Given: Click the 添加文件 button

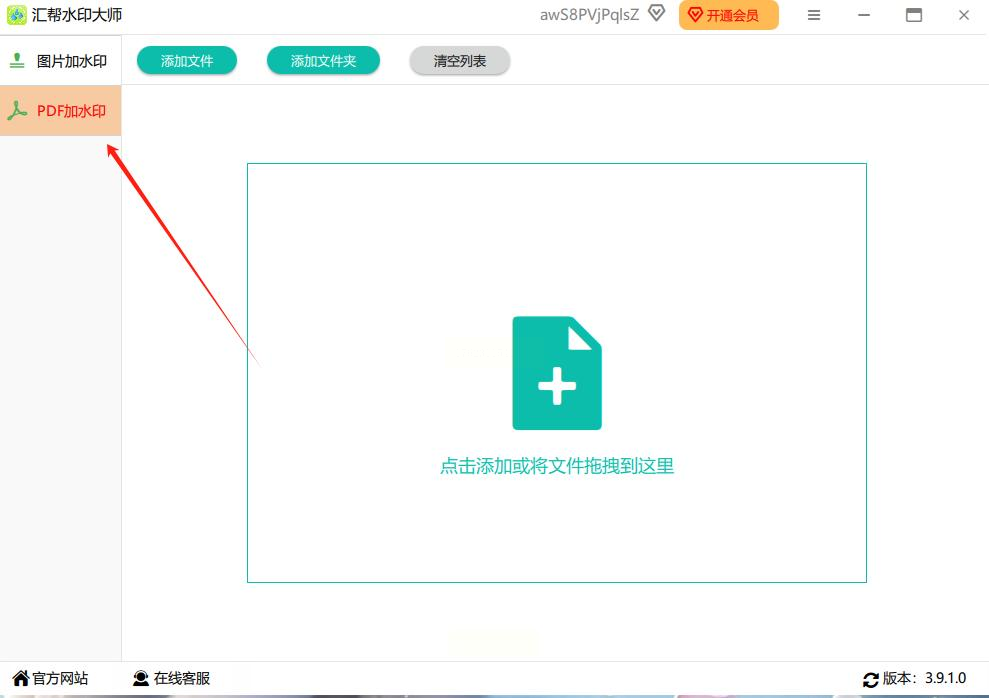Looking at the screenshot, I should click(x=187, y=61).
